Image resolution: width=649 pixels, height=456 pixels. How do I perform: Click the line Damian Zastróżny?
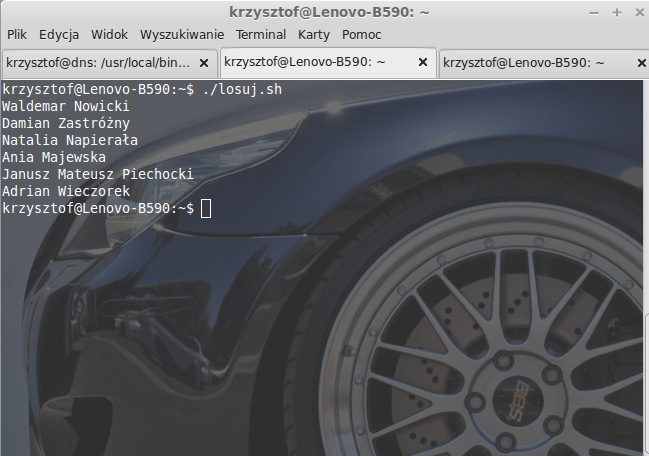point(66,123)
